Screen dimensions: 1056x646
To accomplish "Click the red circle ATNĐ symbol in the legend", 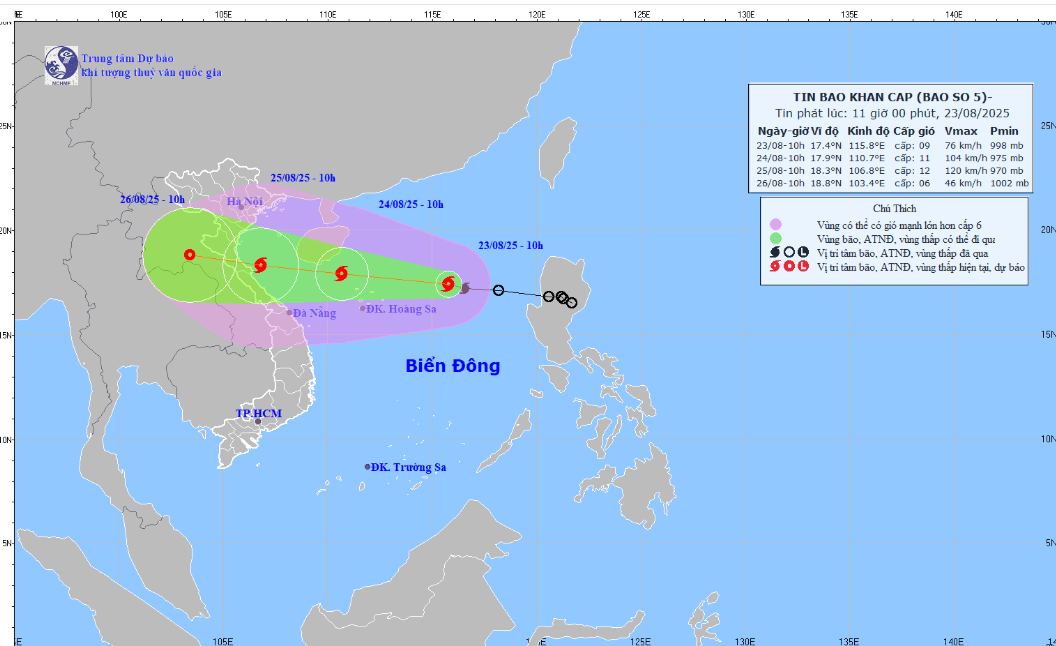I will click(789, 267).
